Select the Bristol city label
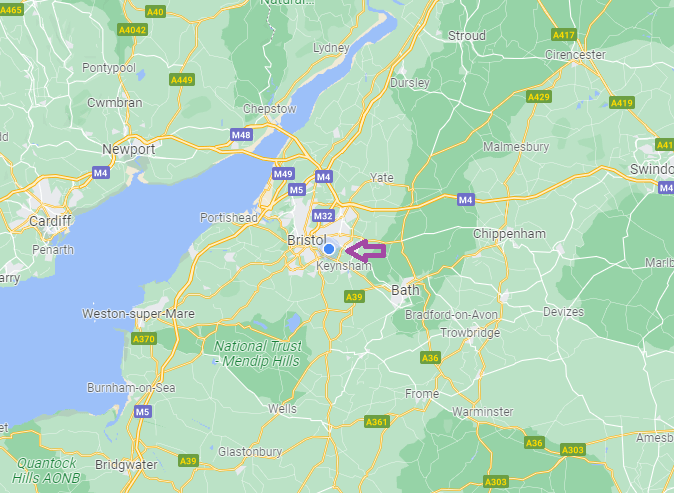 pyautogui.click(x=307, y=240)
